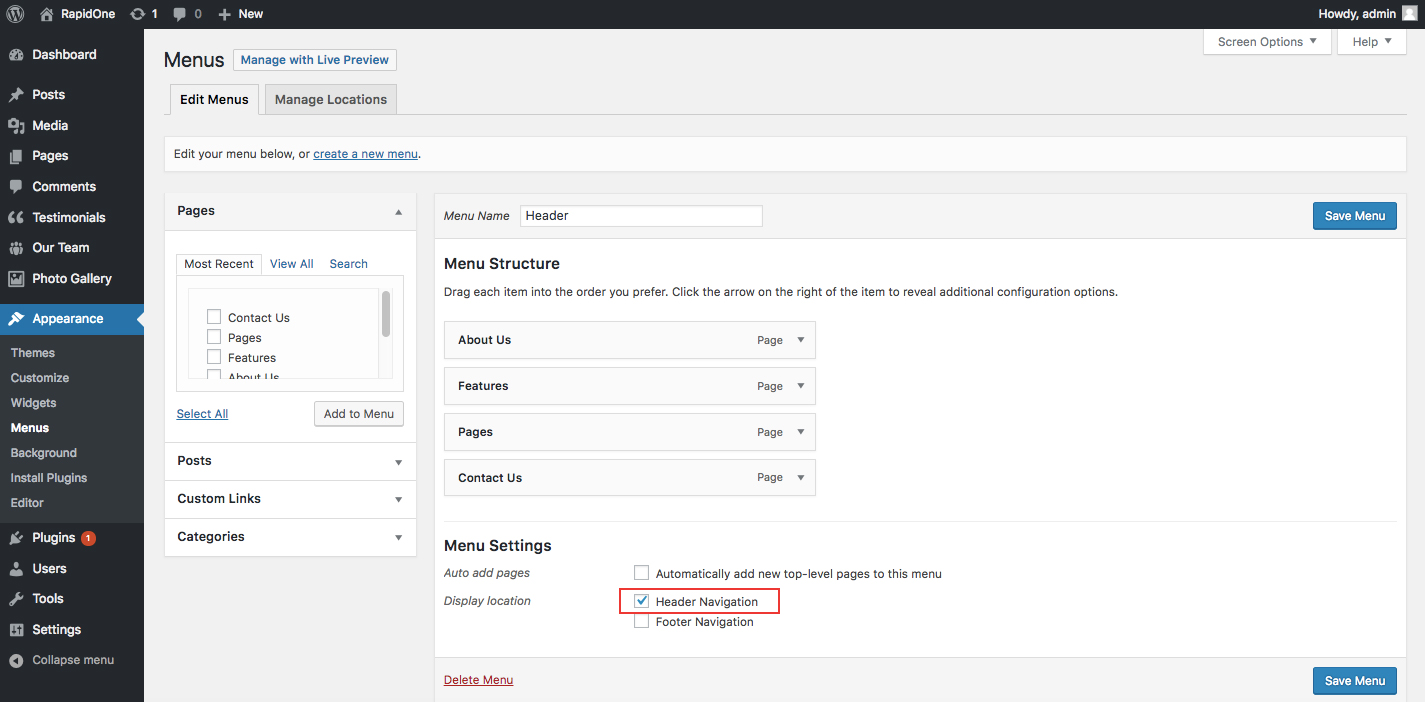Expand the Contact Us menu item options
The height and width of the screenshot is (702, 1425).
[x=800, y=478]
